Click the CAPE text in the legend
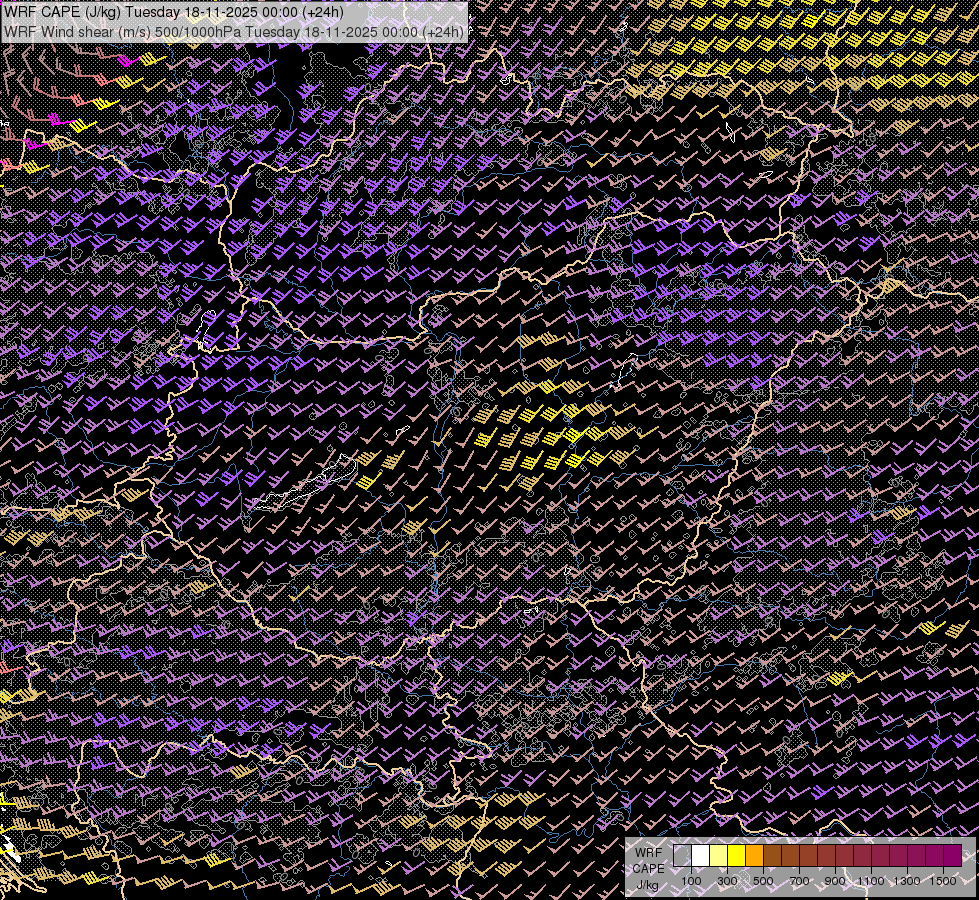The image size is (979, 900). (x=648, y=868)
